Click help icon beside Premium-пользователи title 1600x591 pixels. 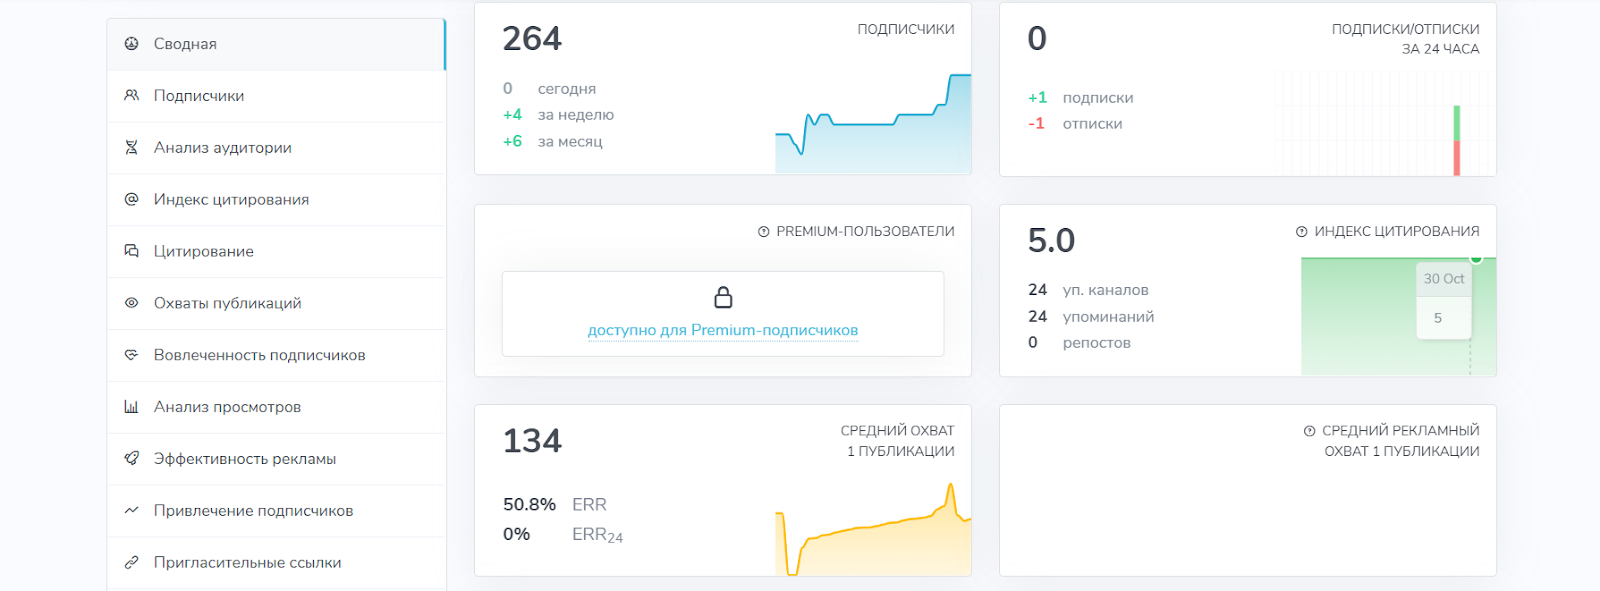point(764,232)
